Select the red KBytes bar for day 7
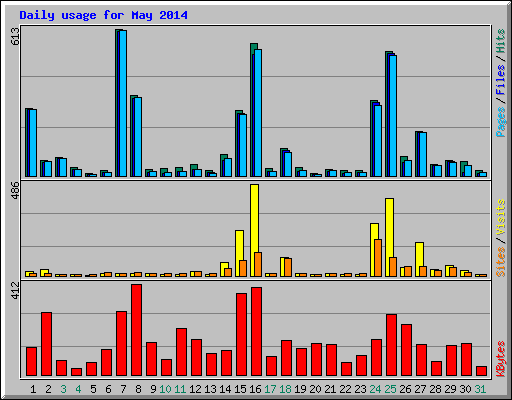 pos(121,344)
